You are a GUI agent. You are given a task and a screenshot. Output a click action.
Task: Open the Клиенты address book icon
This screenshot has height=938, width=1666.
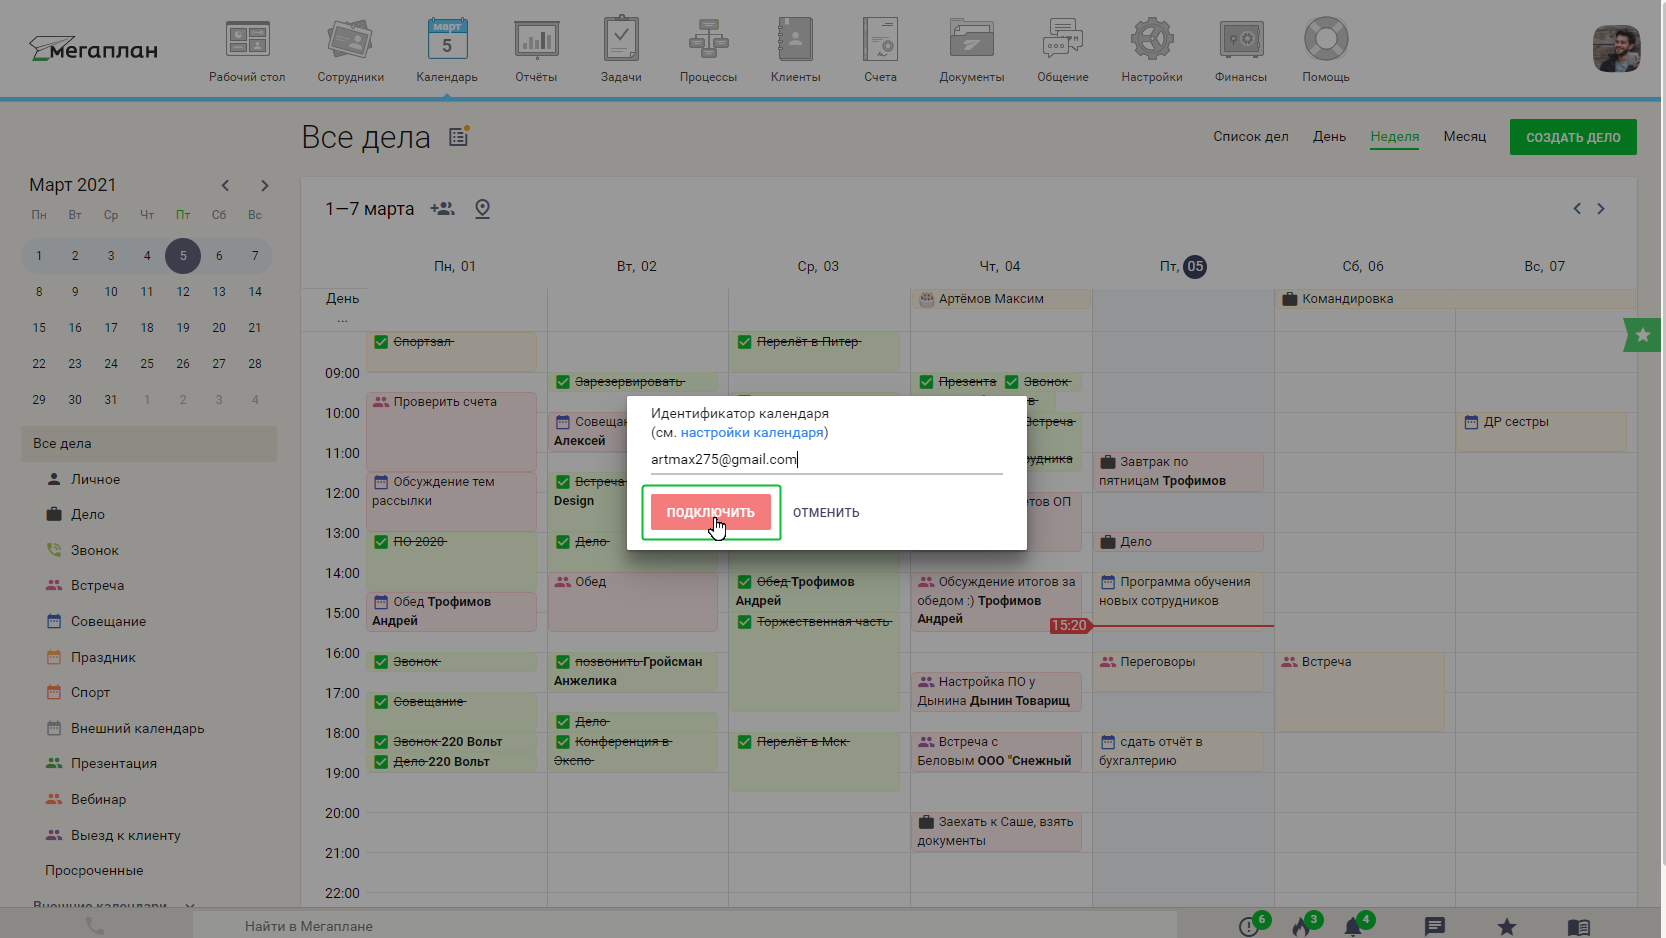(x=795, y=39)
